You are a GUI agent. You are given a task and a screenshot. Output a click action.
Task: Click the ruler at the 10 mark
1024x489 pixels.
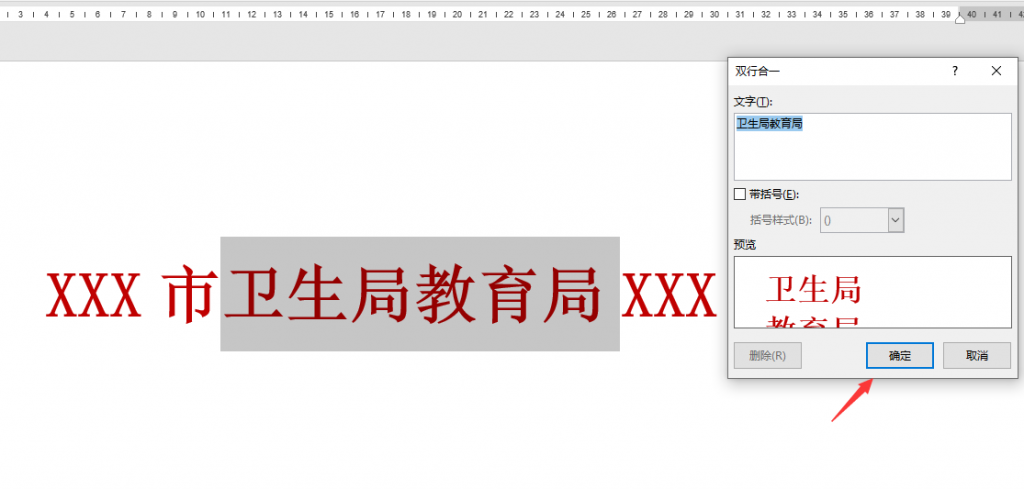point(200,15)
